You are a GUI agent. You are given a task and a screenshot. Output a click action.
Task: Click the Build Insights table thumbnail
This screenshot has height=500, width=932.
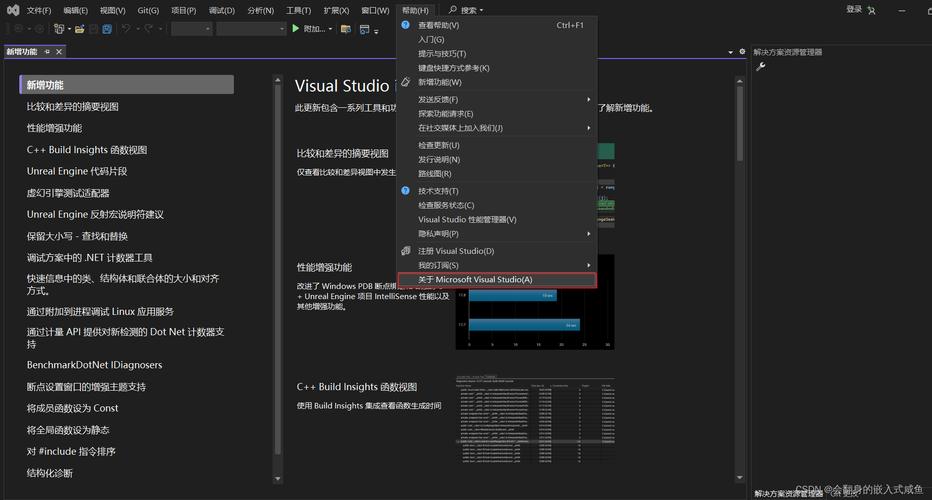tap(535, 420)
